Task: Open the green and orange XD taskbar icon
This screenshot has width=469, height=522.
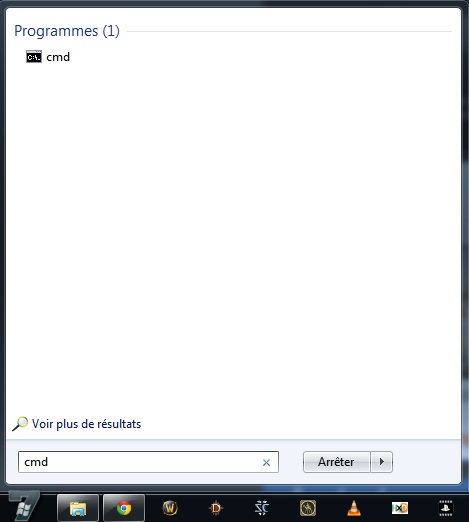Action: coord(400,508)
